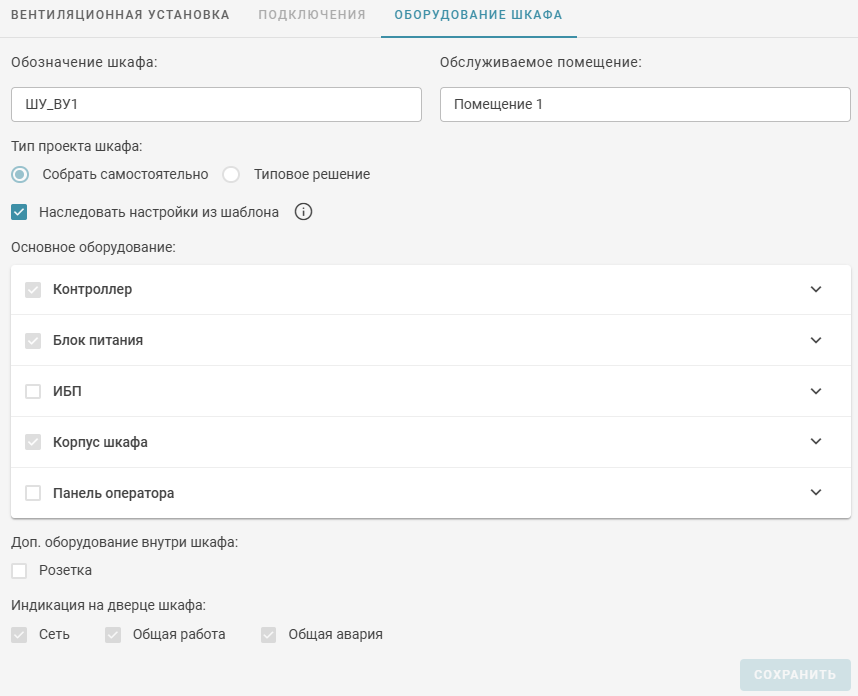This screenshot has width=858, height=696.
Task: Expand the ИБП section chevron
Action: tap(816, 391)
